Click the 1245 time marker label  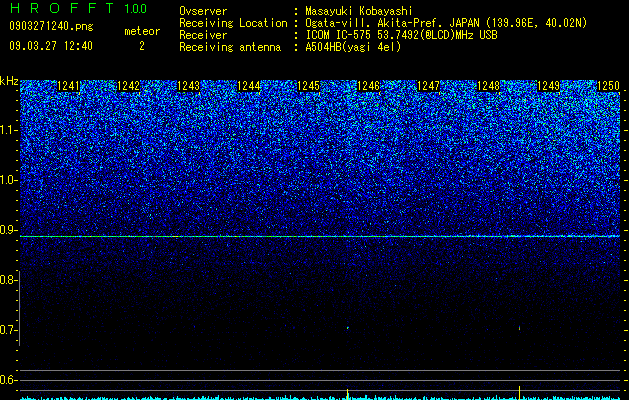[308, 86]
